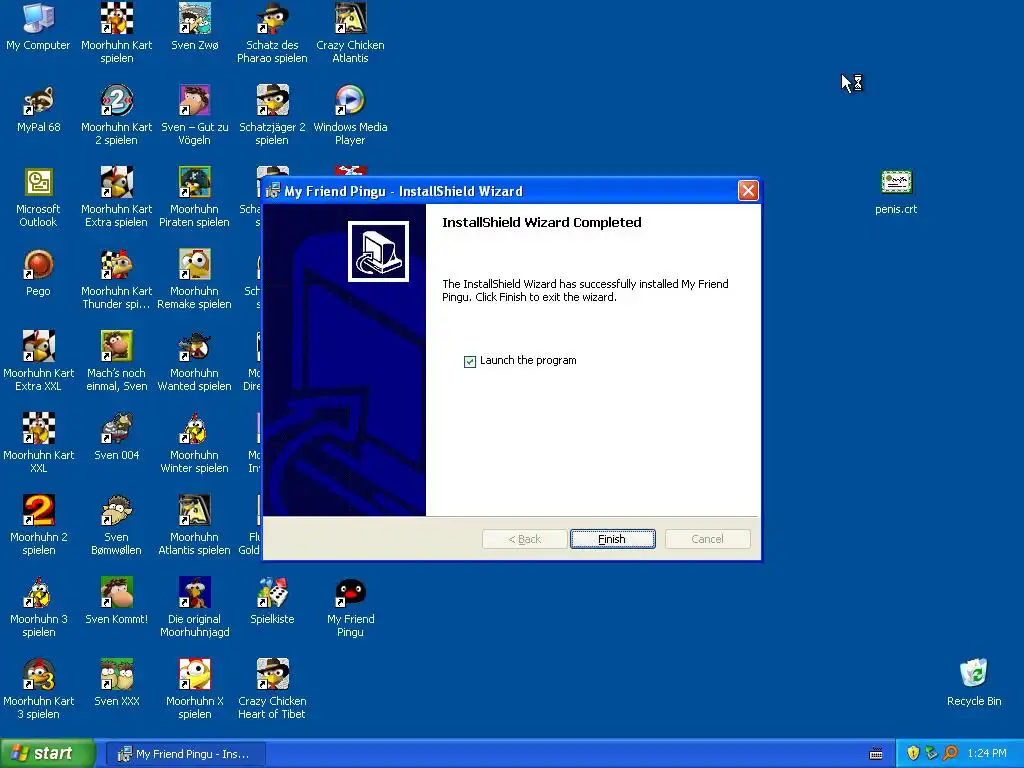
Task: Select Die original Moorhuhnjagd icon
Action: click(195, 607)
